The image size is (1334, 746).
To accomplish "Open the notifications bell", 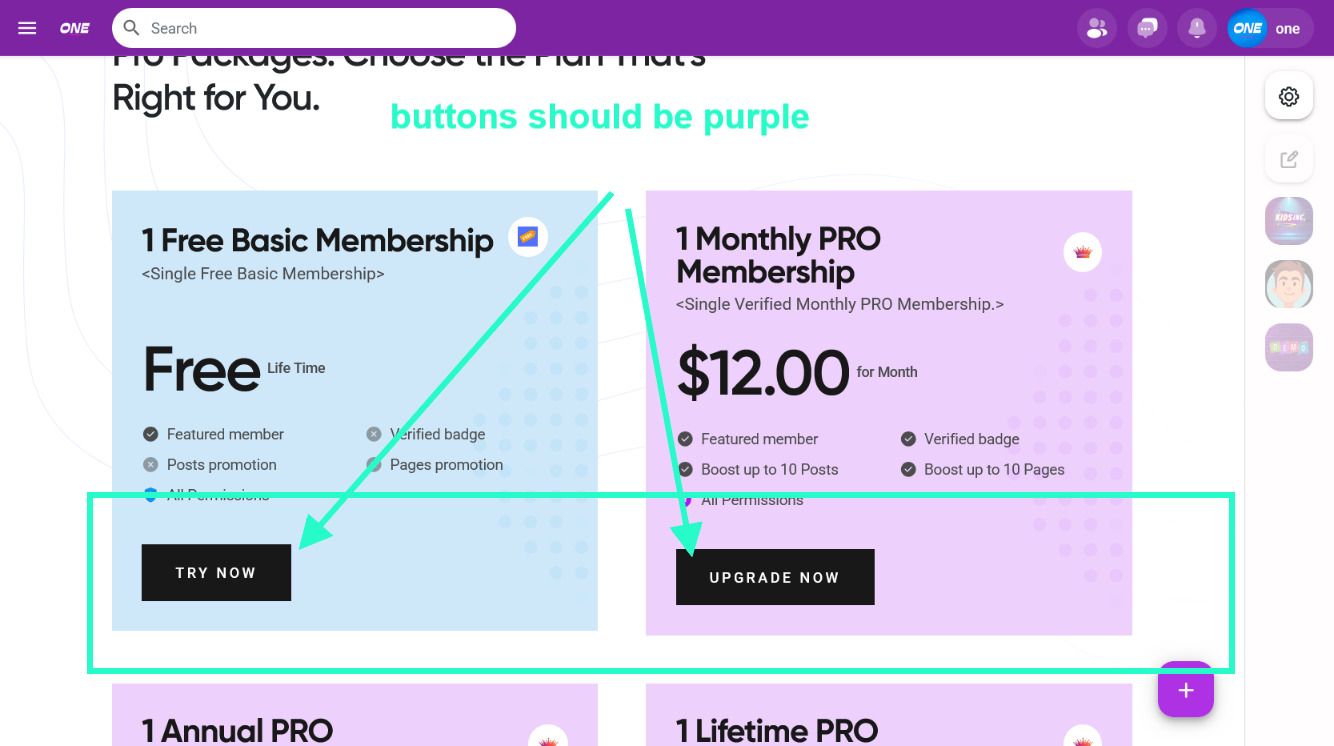I will 1197,28.
